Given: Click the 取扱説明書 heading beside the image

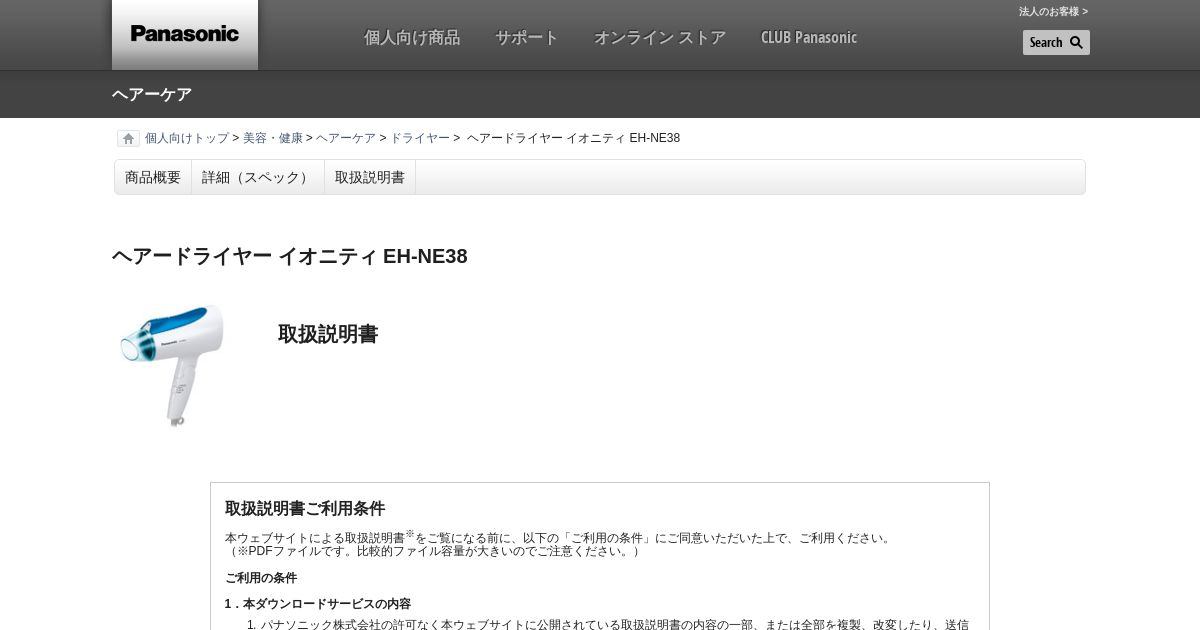Looking at the screenshot, I should (x=328, y=334).
